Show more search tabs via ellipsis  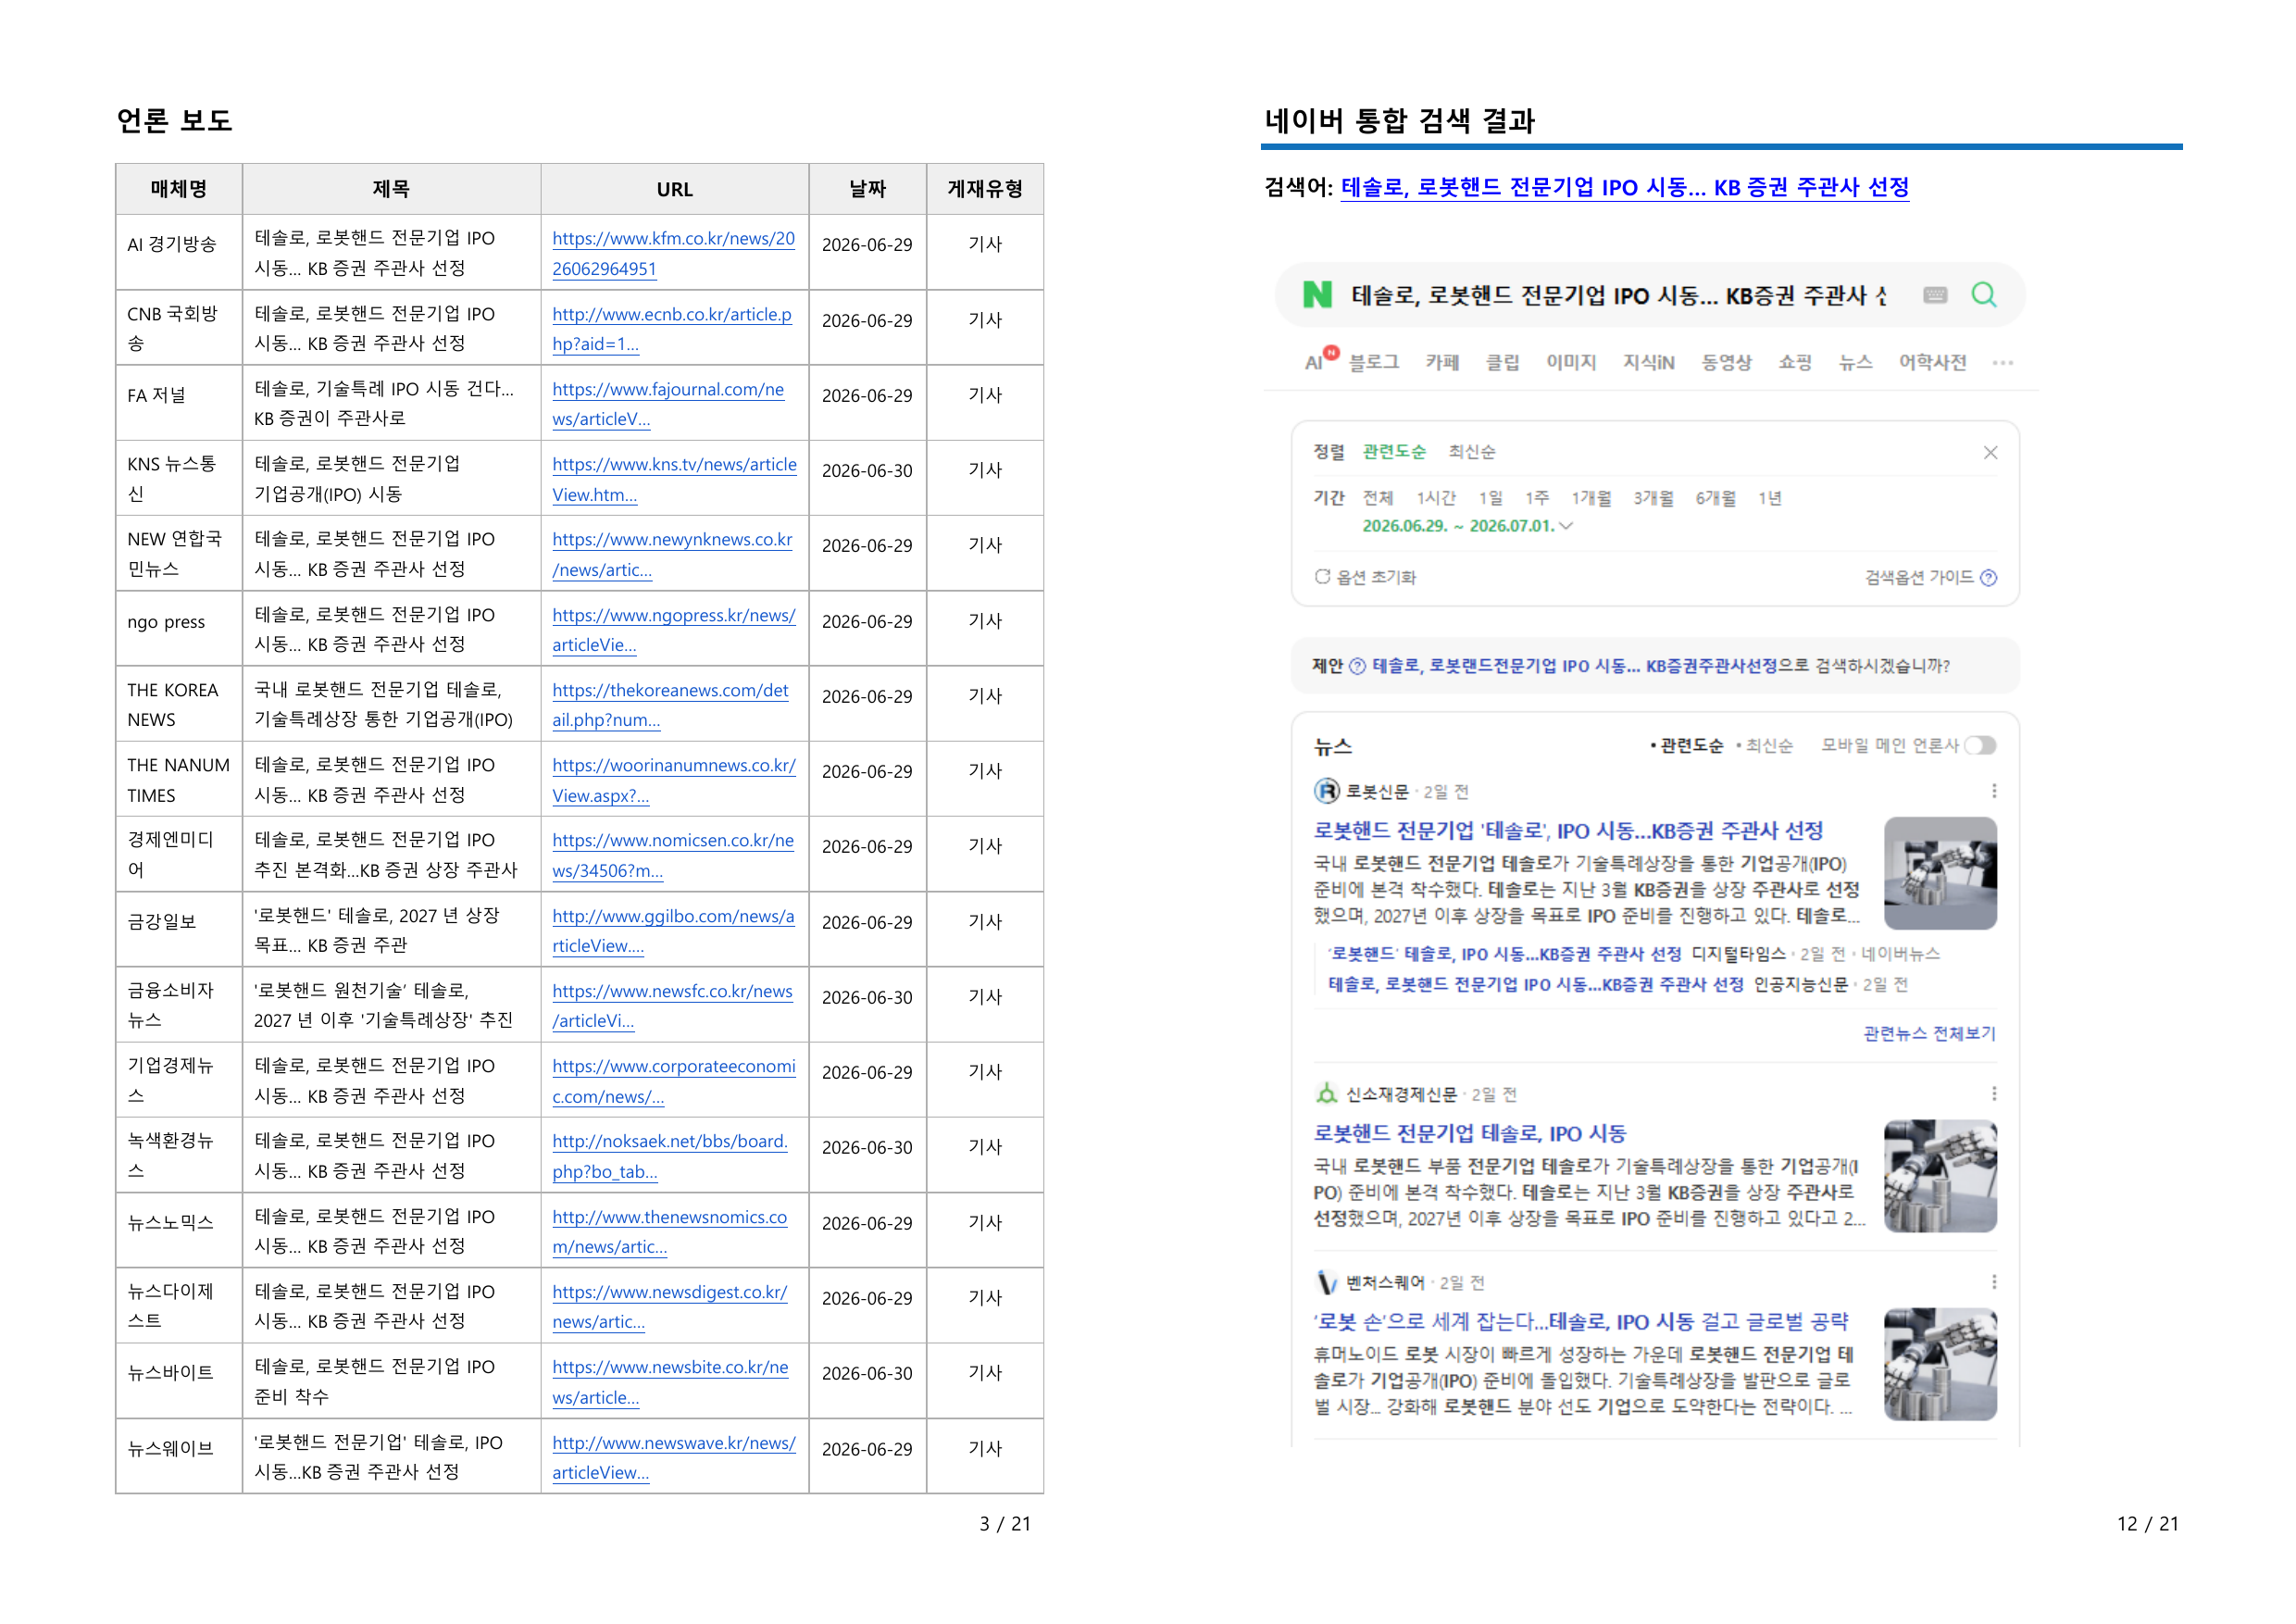(x=2002, y=363)
